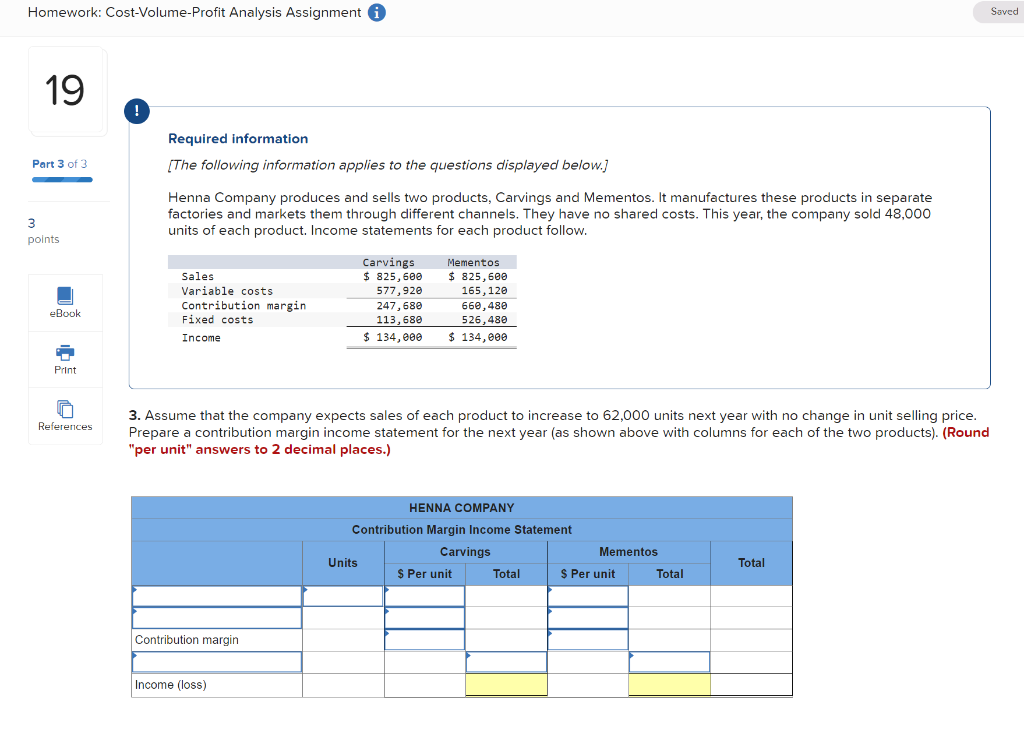The width and height of the screenshot is (1024, 747).
Task: Click second row Mementos per unit field
Action: click(588, 618)
